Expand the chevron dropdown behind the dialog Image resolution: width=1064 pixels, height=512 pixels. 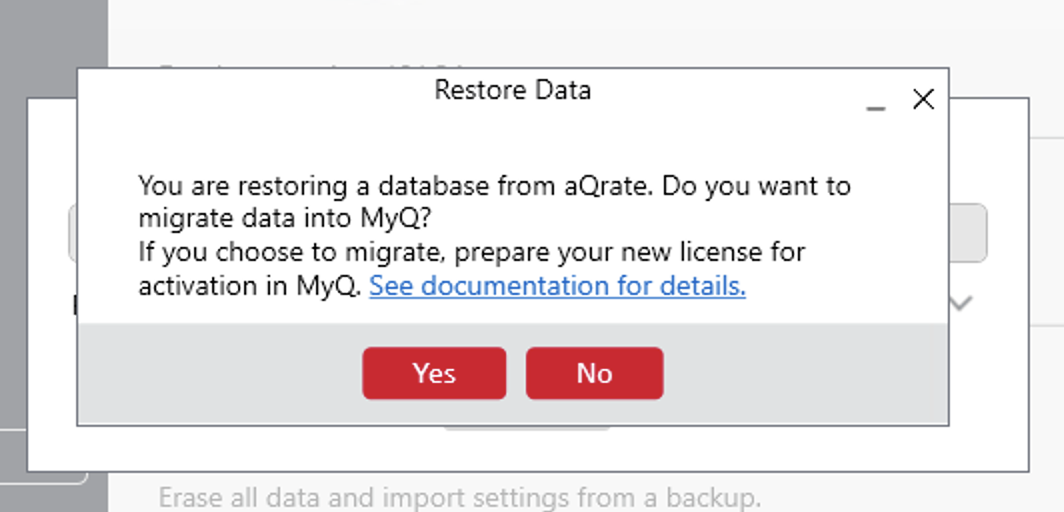click(x=961, y=303)
